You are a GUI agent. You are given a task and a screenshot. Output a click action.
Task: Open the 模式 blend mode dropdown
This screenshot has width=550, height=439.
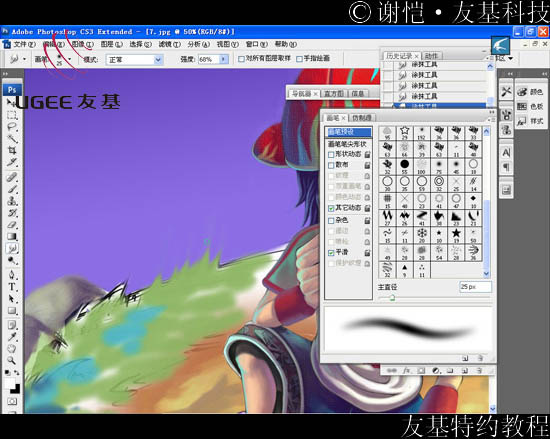pyautogui.click(x=158, y=60)
